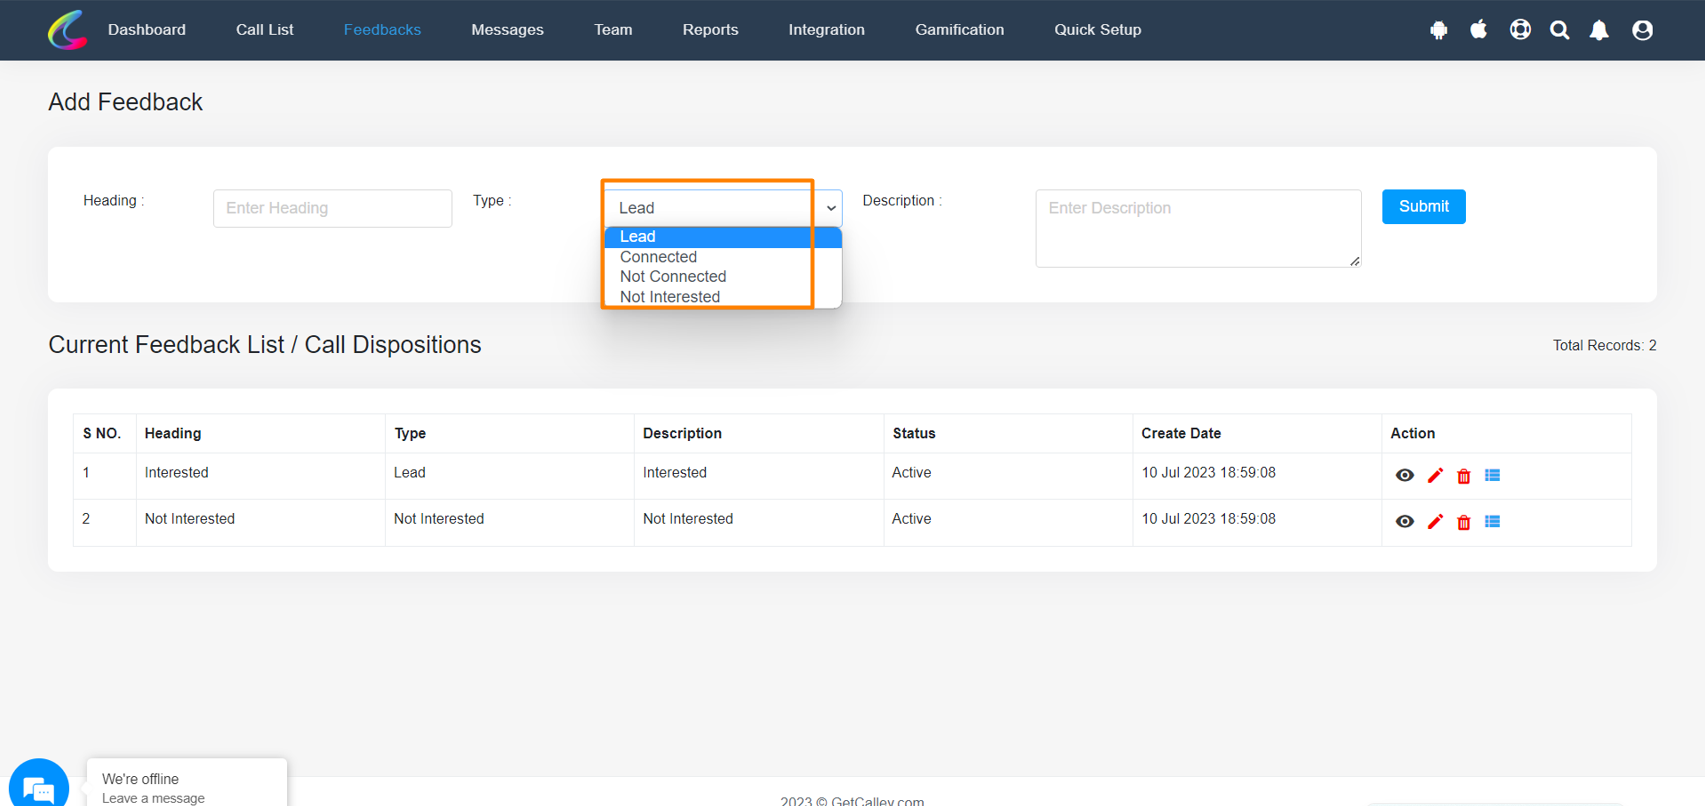The image size is (1705, 806).
Task: Delete the Not Interested feedback row
Action: (1464, 522)
